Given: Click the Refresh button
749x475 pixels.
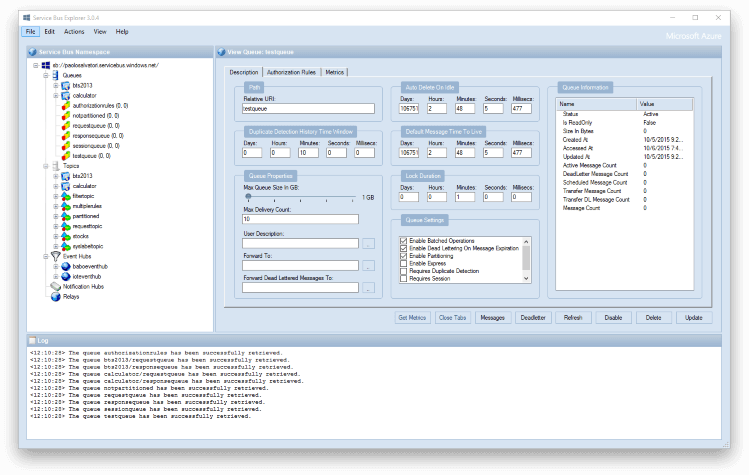Looking at the screenshot, I should tap(573, 318).
